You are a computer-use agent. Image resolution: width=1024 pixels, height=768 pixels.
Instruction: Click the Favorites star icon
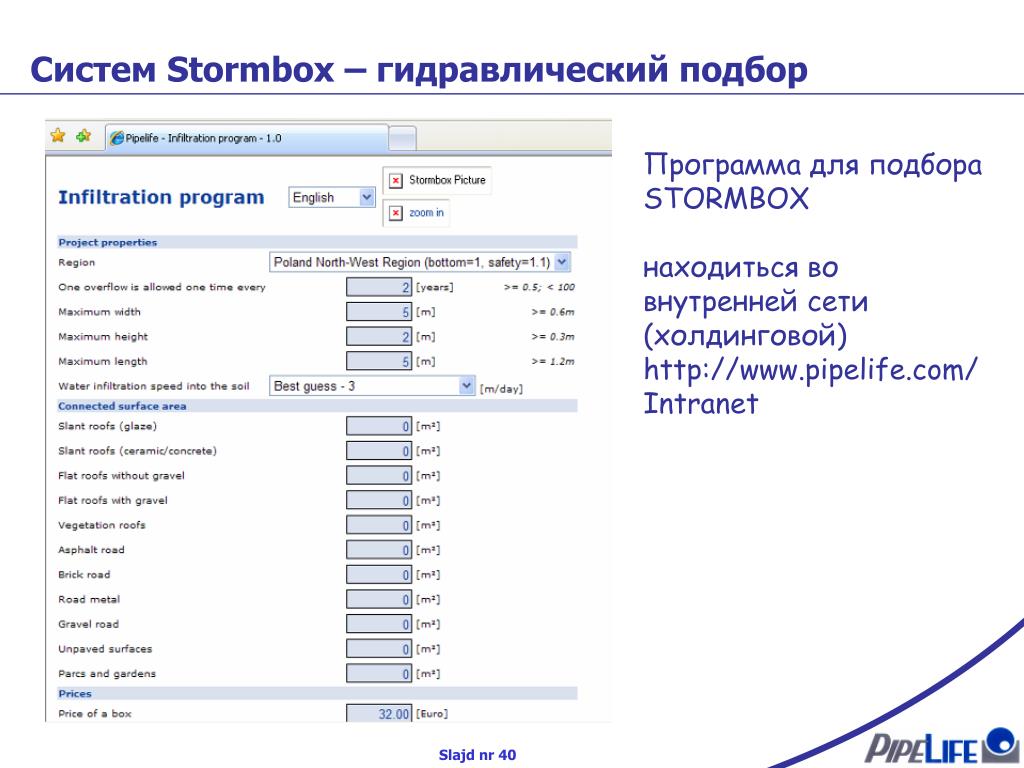pyautogui.click(x=58, y=136)
